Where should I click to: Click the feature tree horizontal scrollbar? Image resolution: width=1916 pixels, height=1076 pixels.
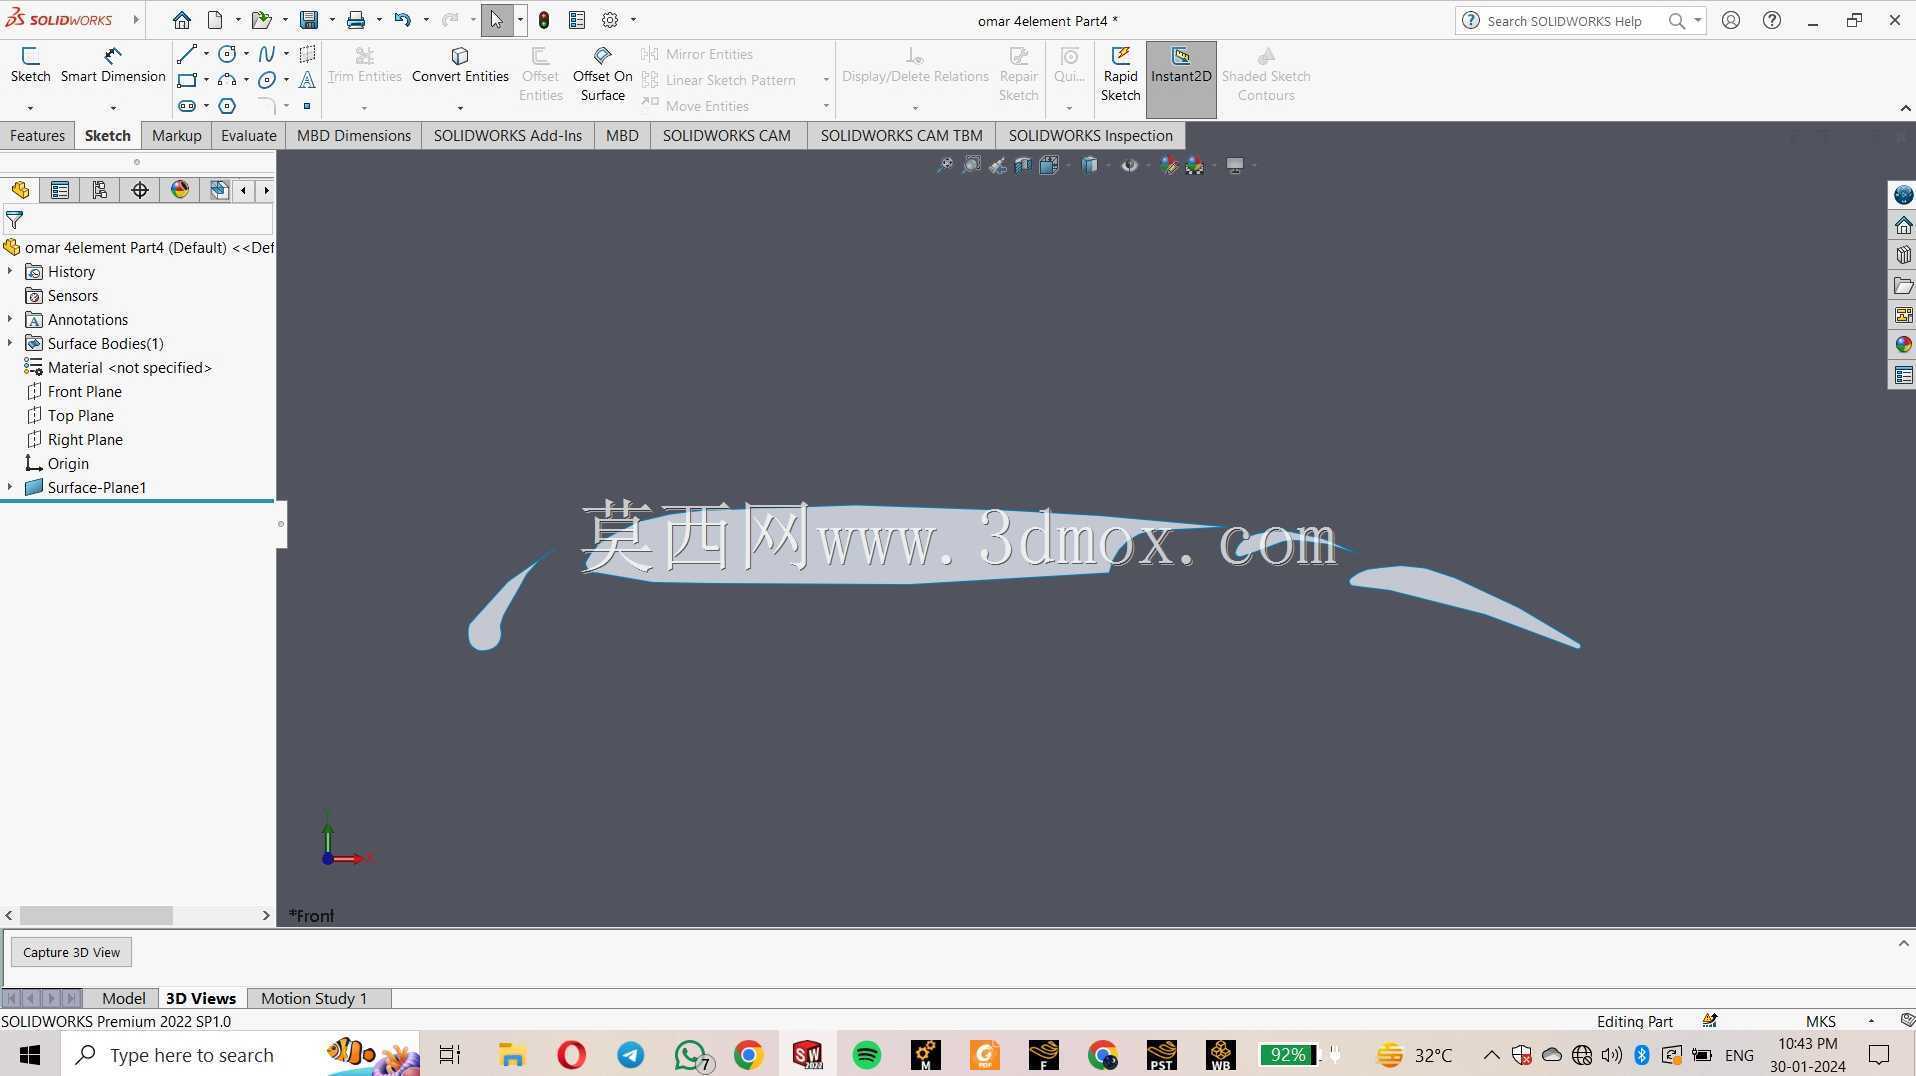[96, 915]
